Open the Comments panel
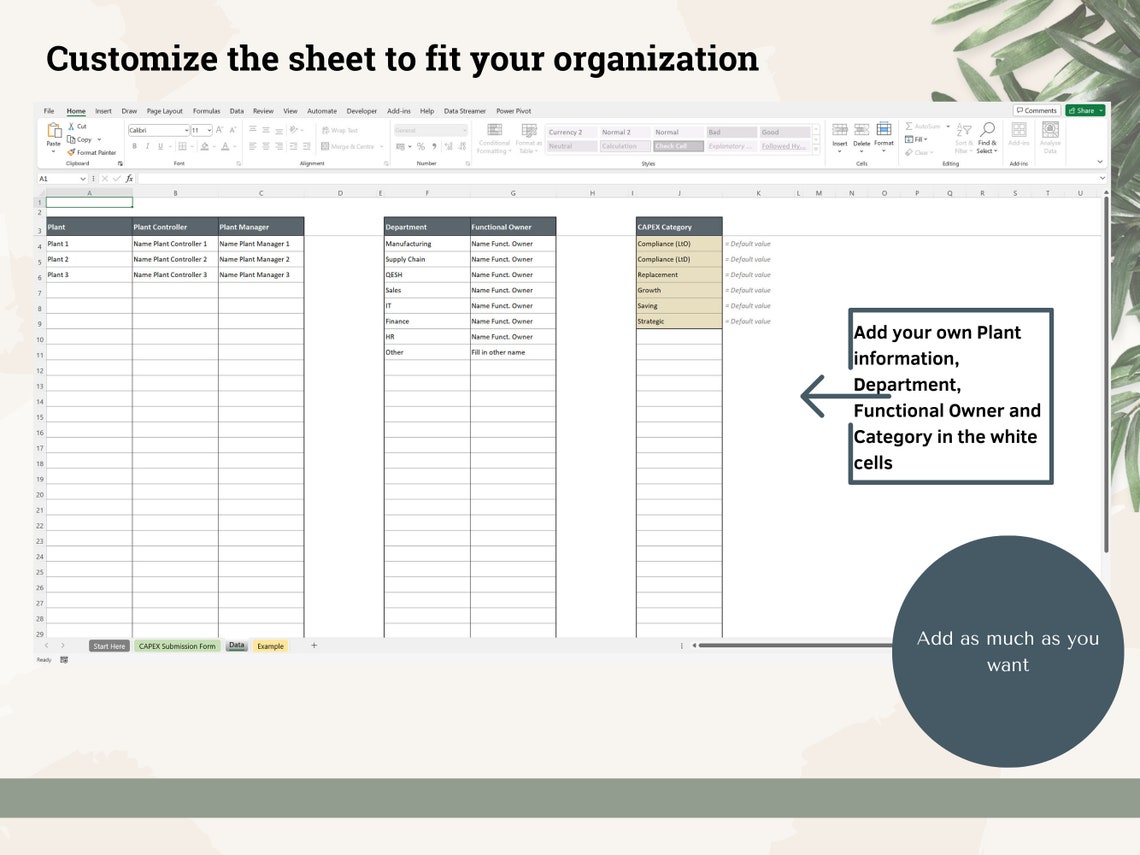Image resolution: width=1140 pixels, height=855 pixels. pyautogui.click(x=1038, y=111)
